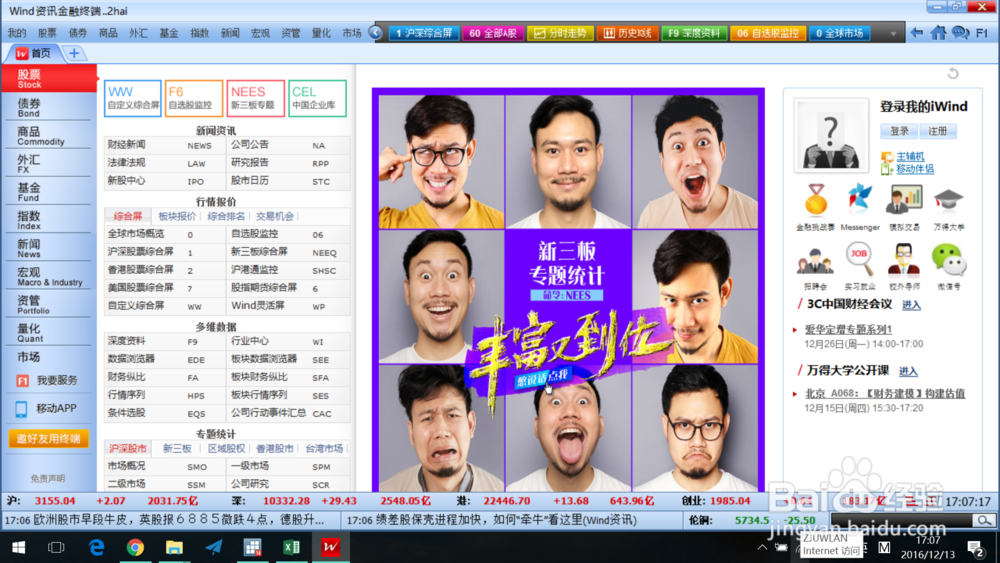Click the refresh arrow above iWind panel
1000x563 pixels.
coord(953,73)
